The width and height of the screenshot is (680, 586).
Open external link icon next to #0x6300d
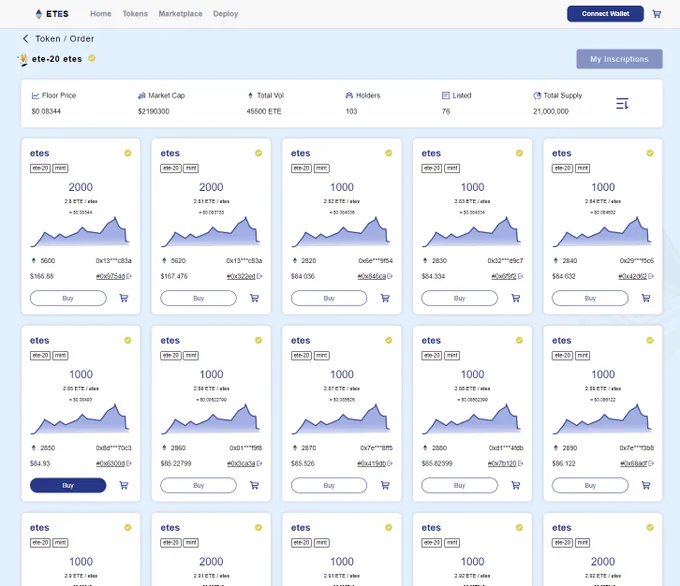point(129,463)
